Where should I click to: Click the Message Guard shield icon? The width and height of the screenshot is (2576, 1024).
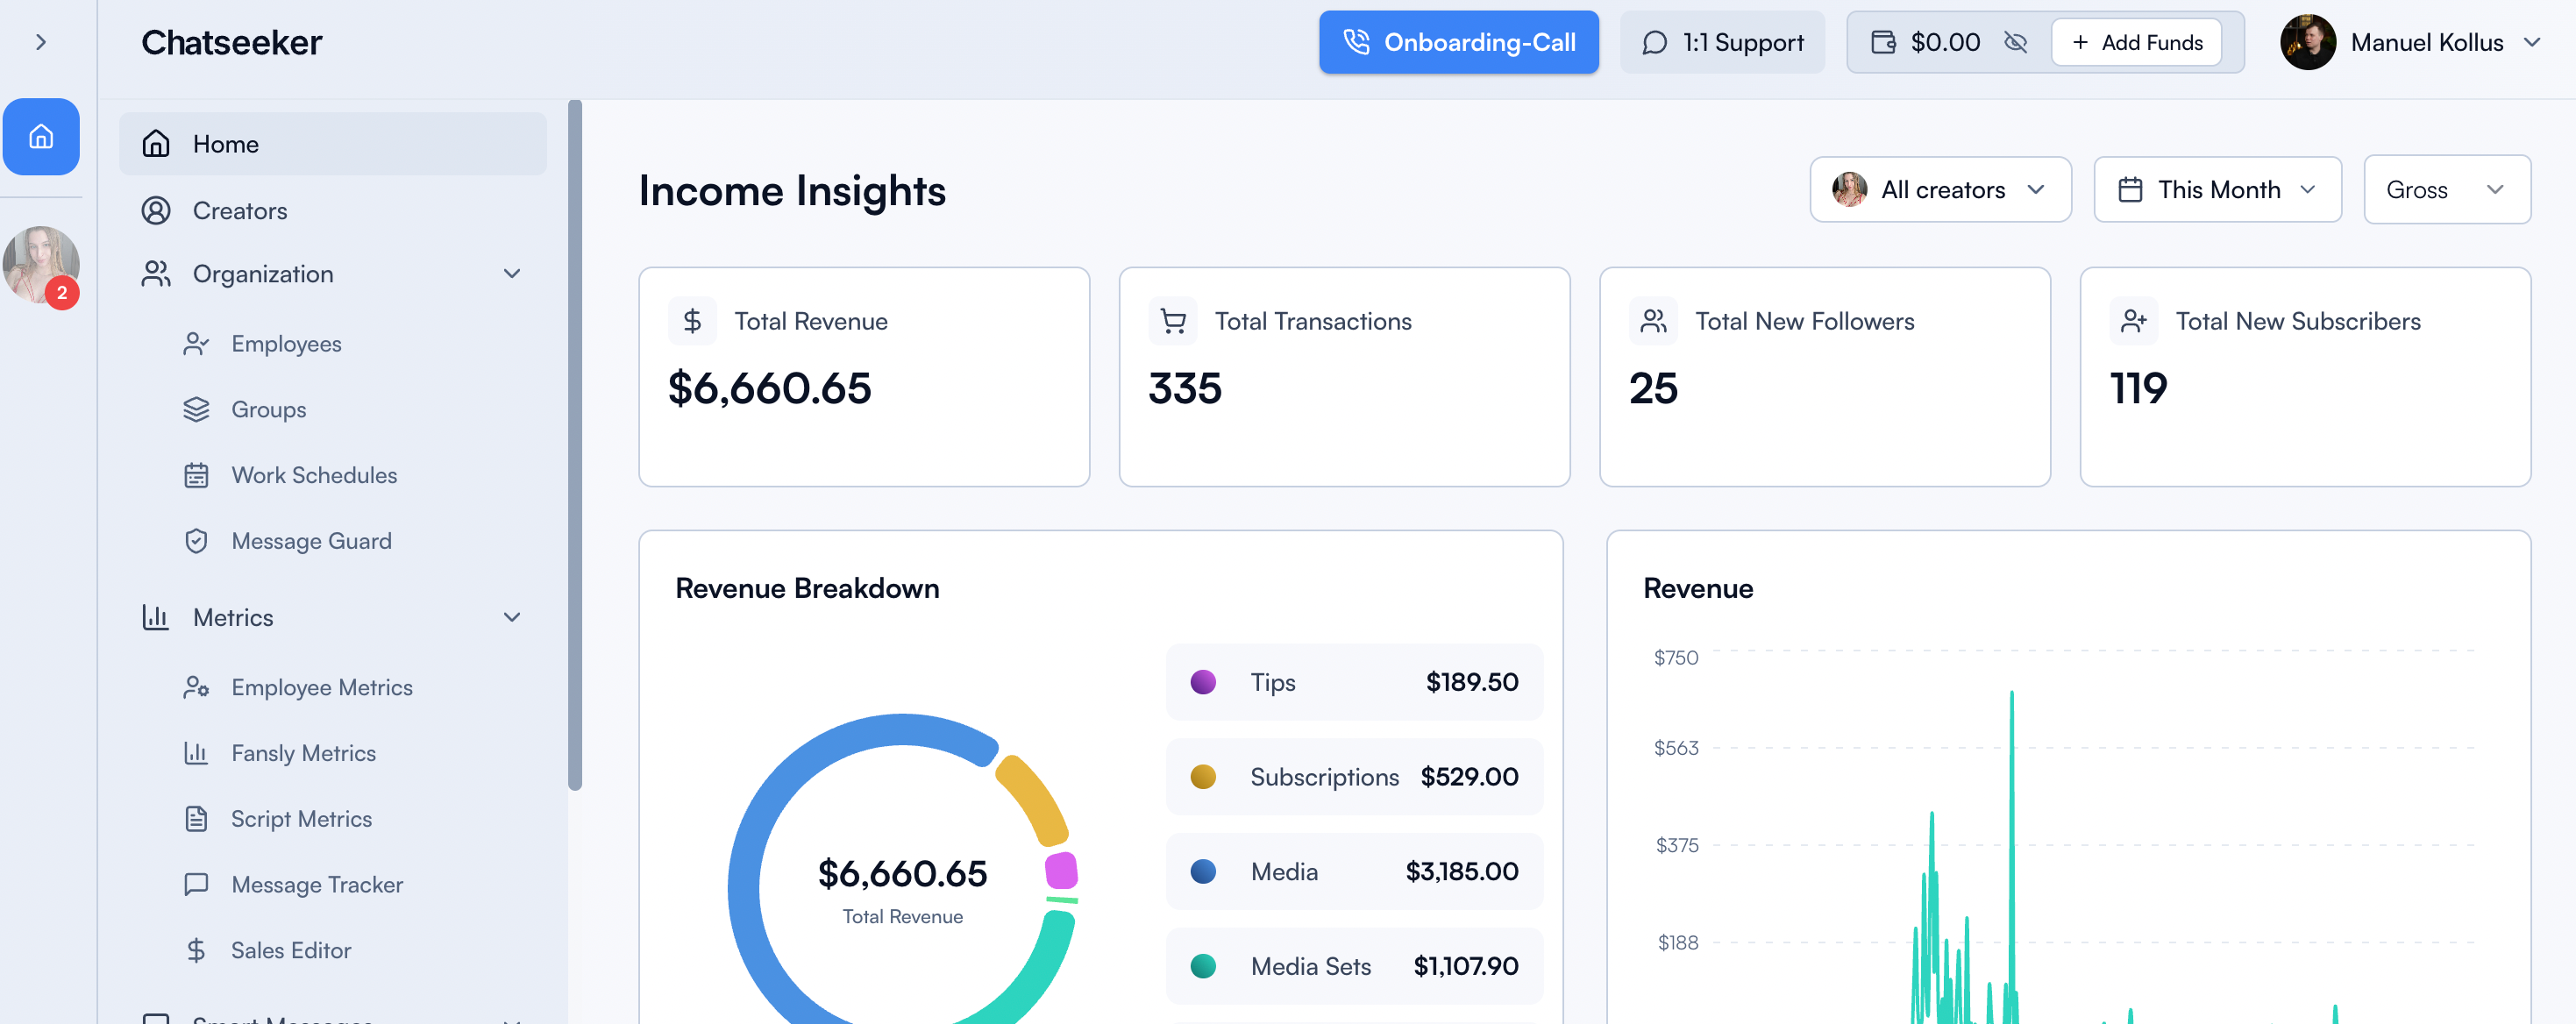tap(196, 541)
